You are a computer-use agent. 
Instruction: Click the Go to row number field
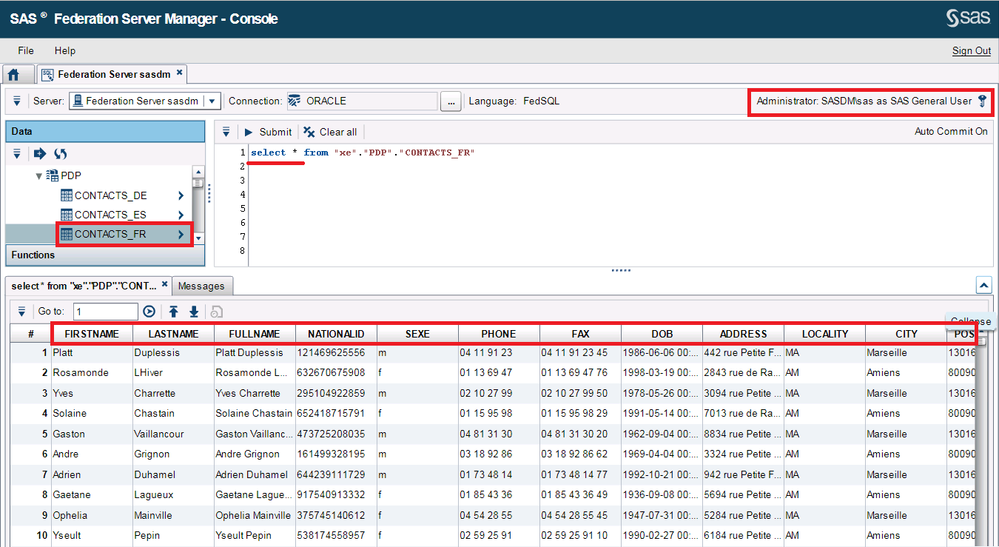105,312
